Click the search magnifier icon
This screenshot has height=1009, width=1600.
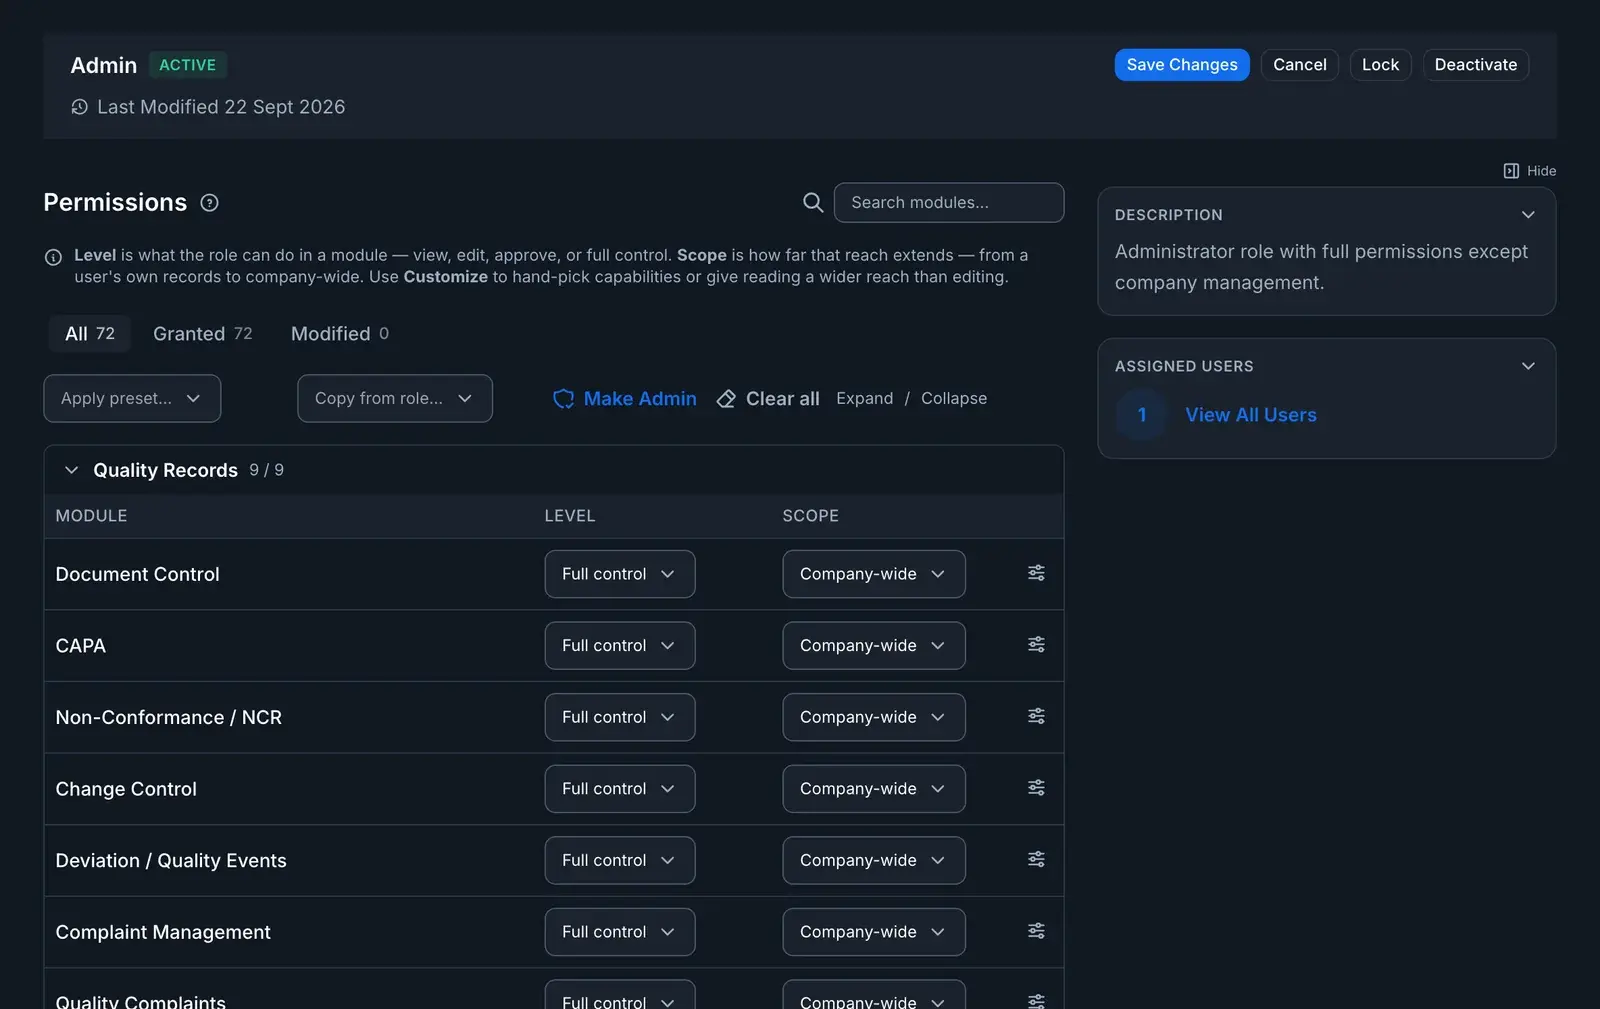pyautogui.click(x=813, y=203)
